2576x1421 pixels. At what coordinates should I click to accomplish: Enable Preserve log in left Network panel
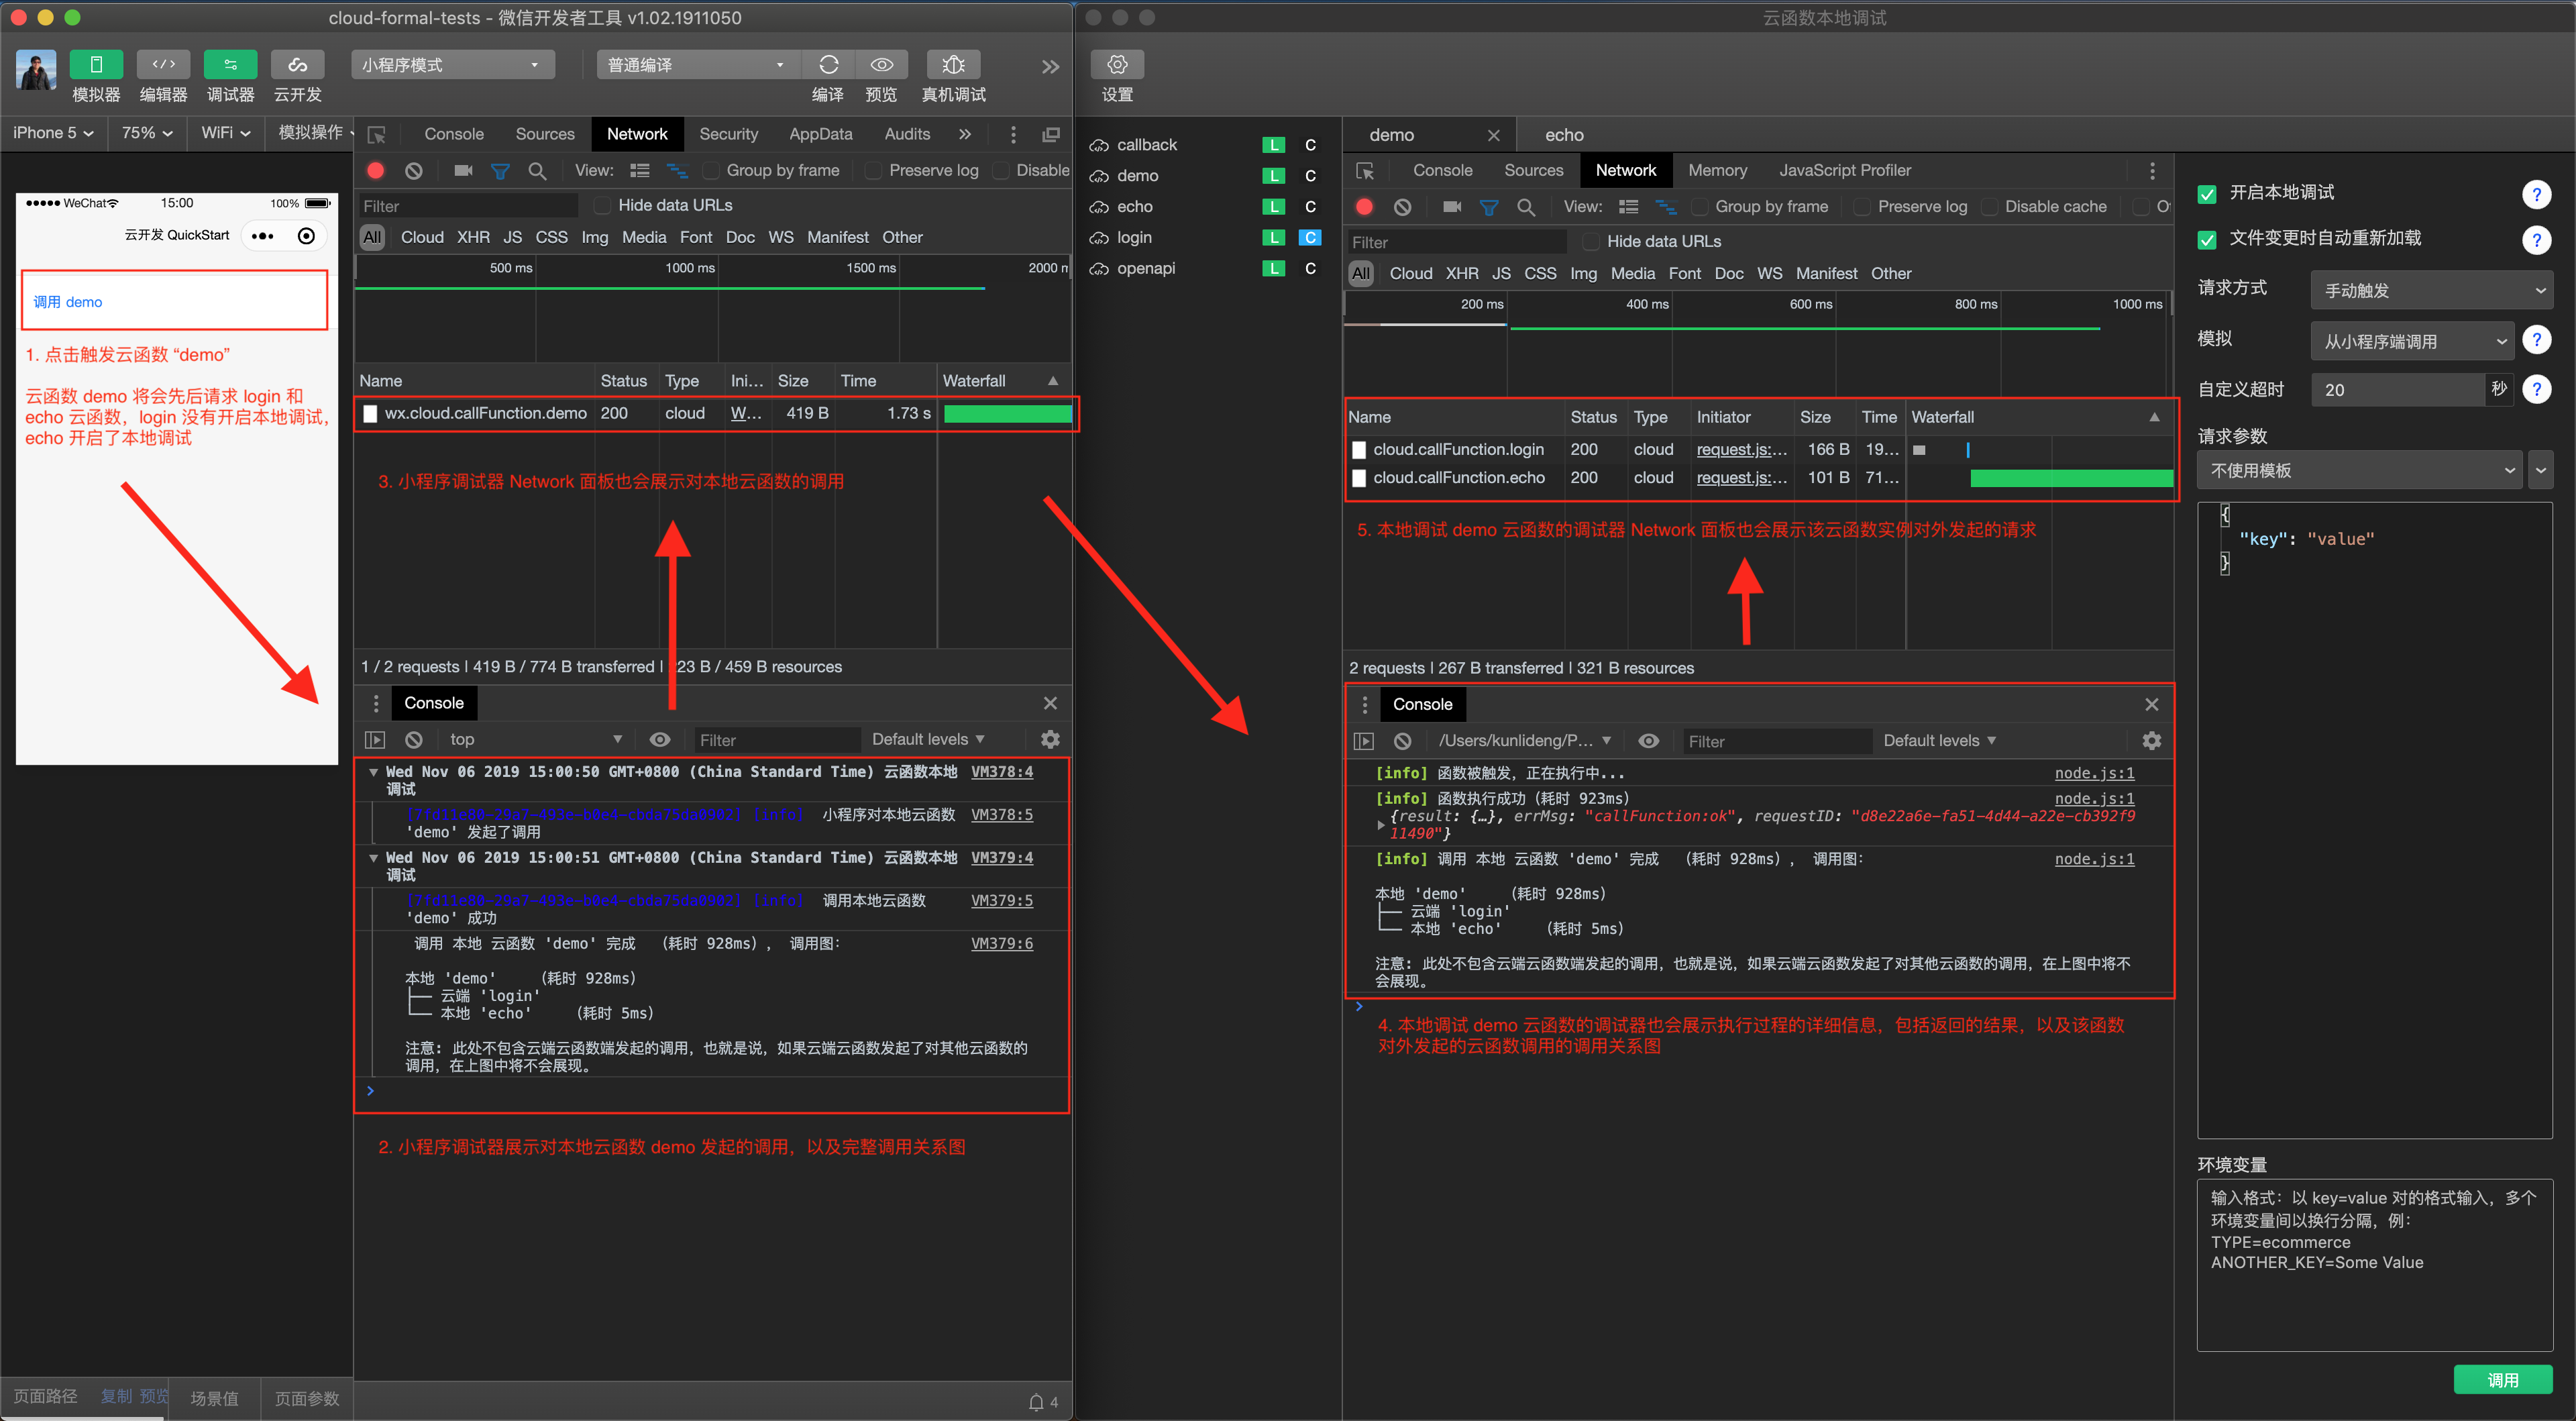coord(873,171)
